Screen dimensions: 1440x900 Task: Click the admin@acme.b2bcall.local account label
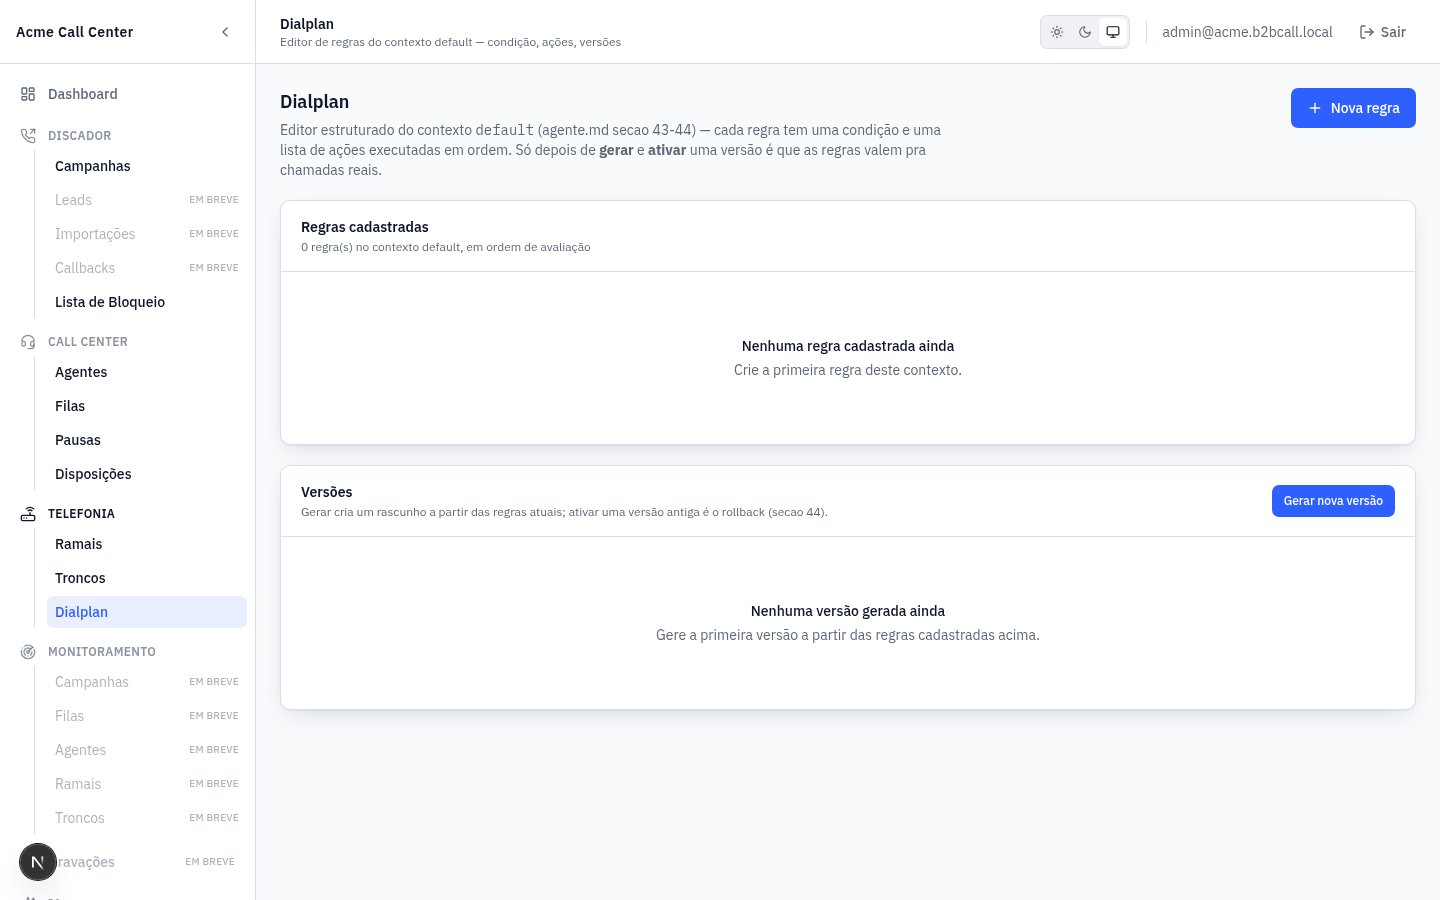[1247, 32]
